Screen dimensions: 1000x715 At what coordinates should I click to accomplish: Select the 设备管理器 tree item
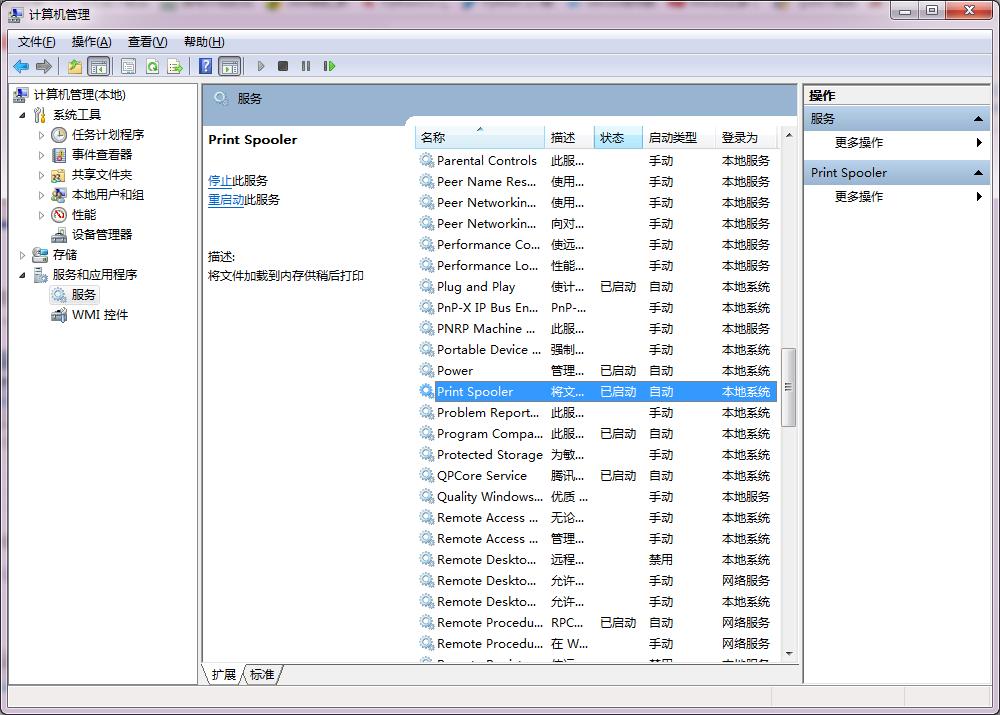(101, 235)
